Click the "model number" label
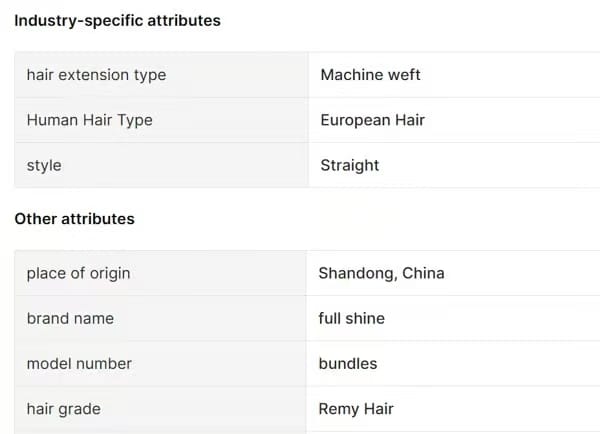600x434 pixels. (x=79, y=363)
